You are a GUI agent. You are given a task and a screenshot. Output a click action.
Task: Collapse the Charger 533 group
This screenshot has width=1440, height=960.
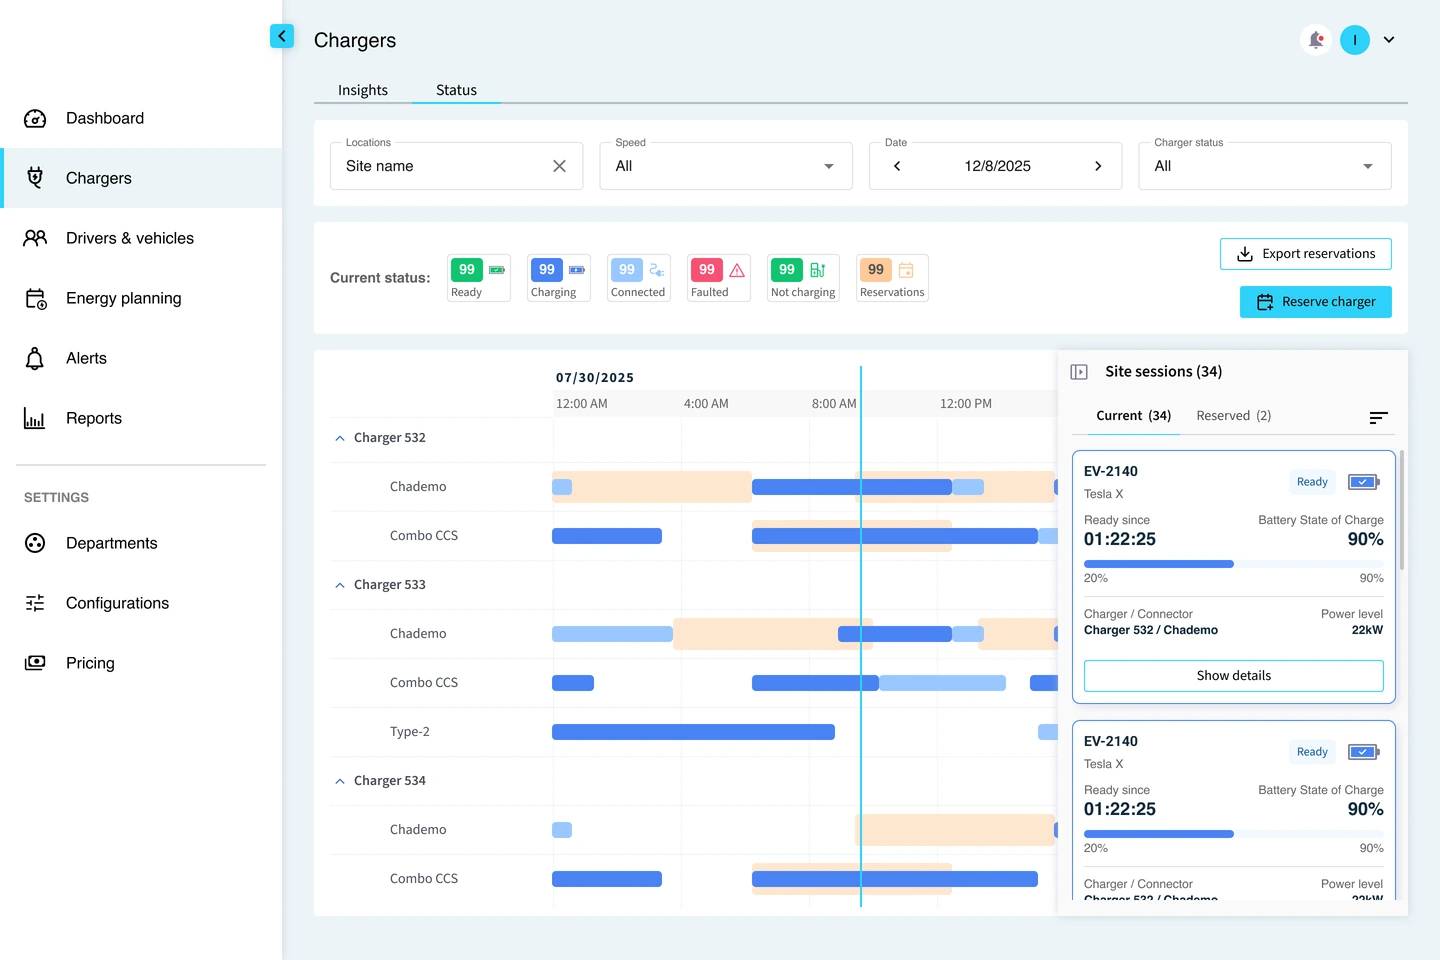tap(340, 585)
